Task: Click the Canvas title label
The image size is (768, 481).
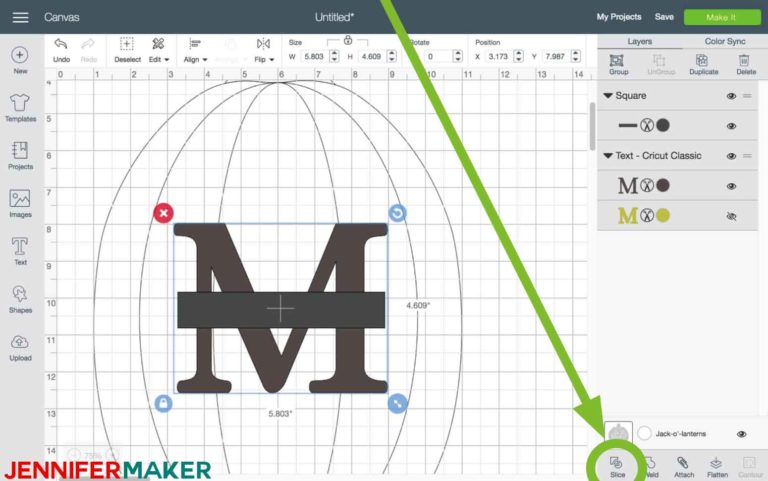Action: [62, 17]
